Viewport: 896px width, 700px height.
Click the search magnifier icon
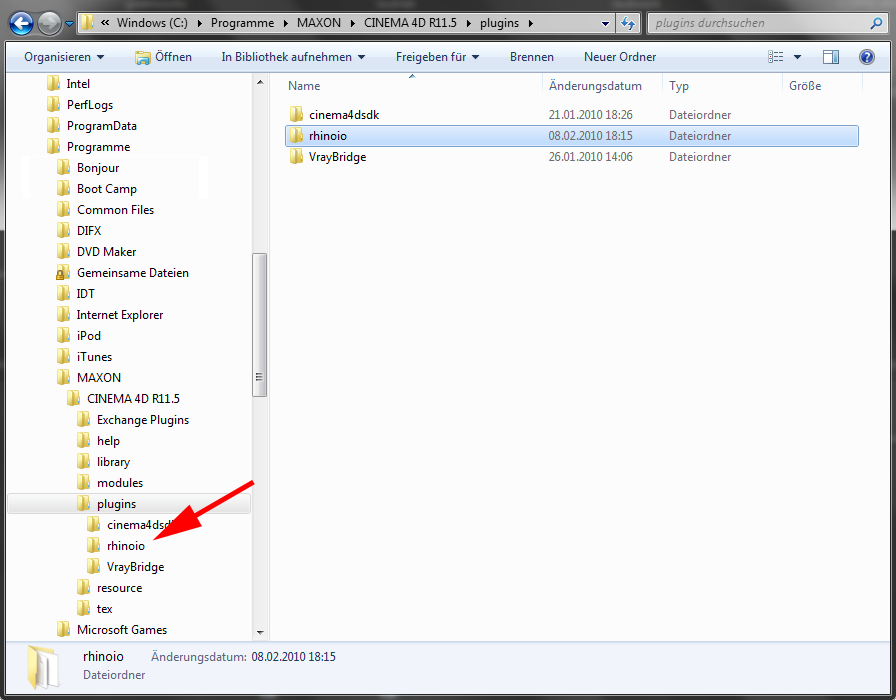876,23
